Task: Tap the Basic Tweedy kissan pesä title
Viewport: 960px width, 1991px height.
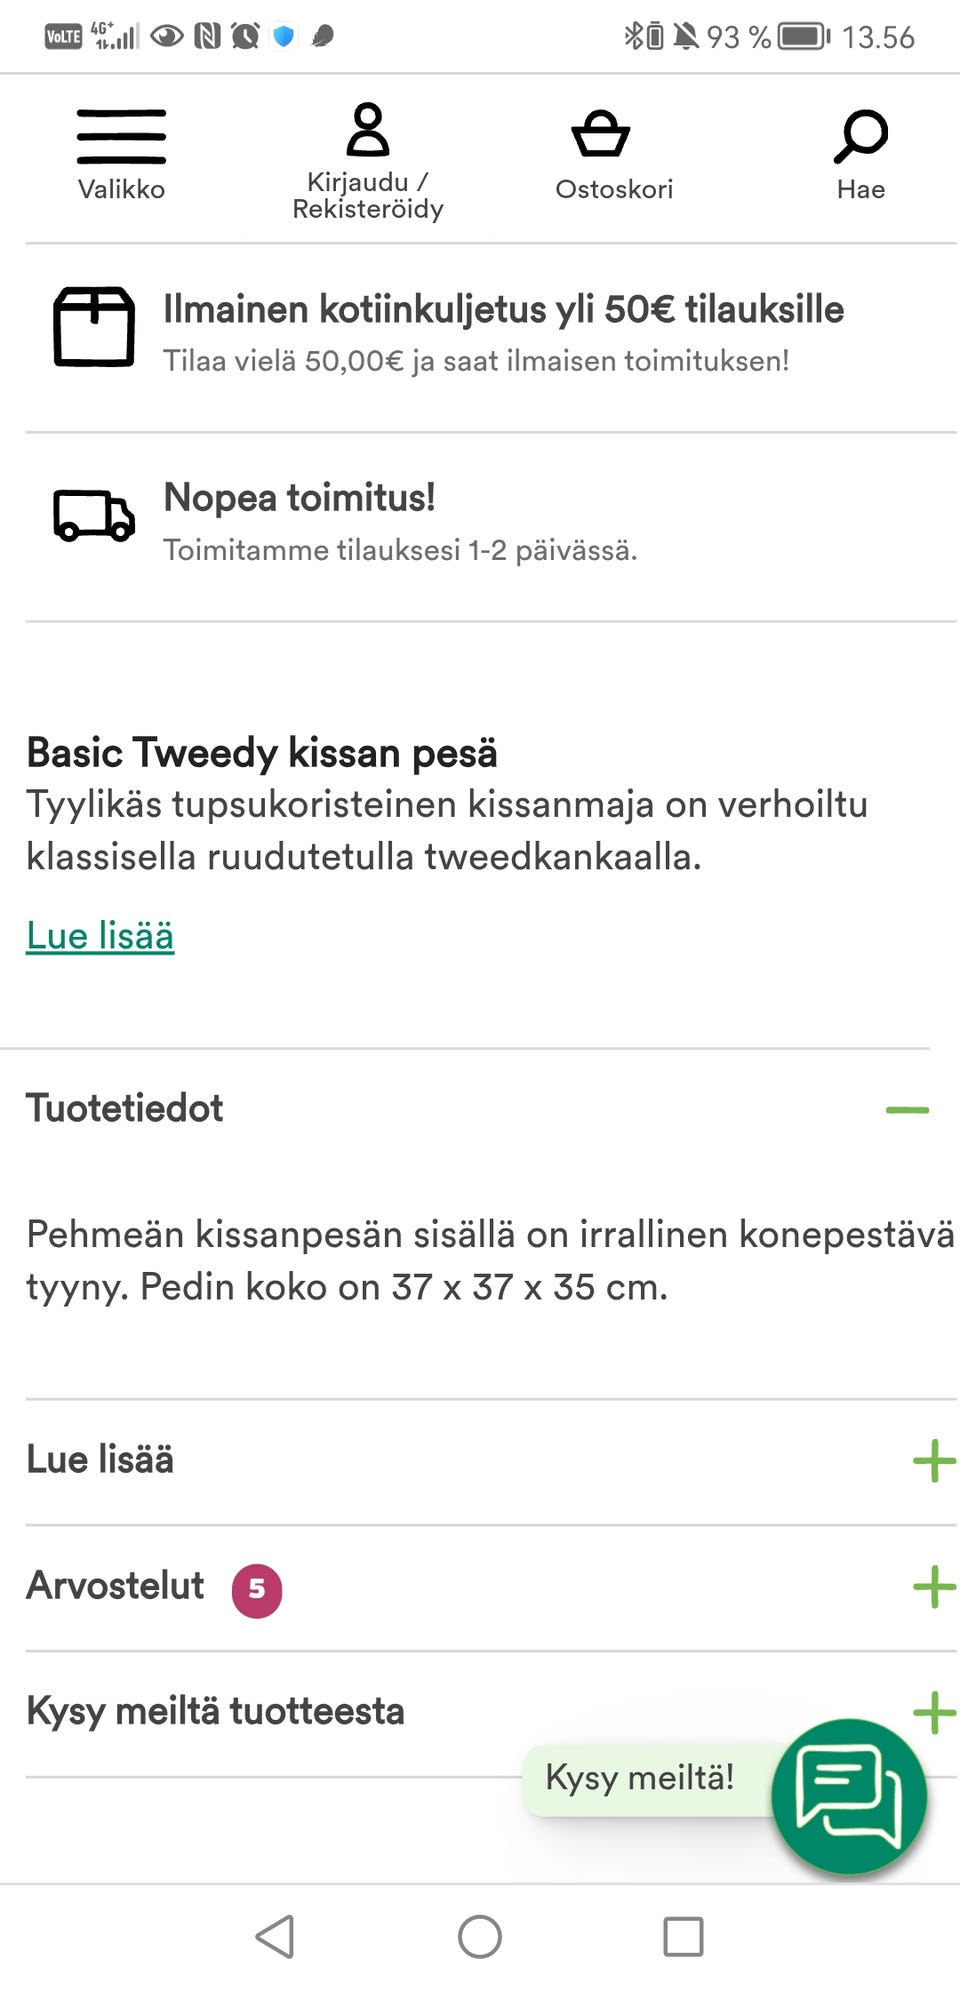Action: [262, 753]
